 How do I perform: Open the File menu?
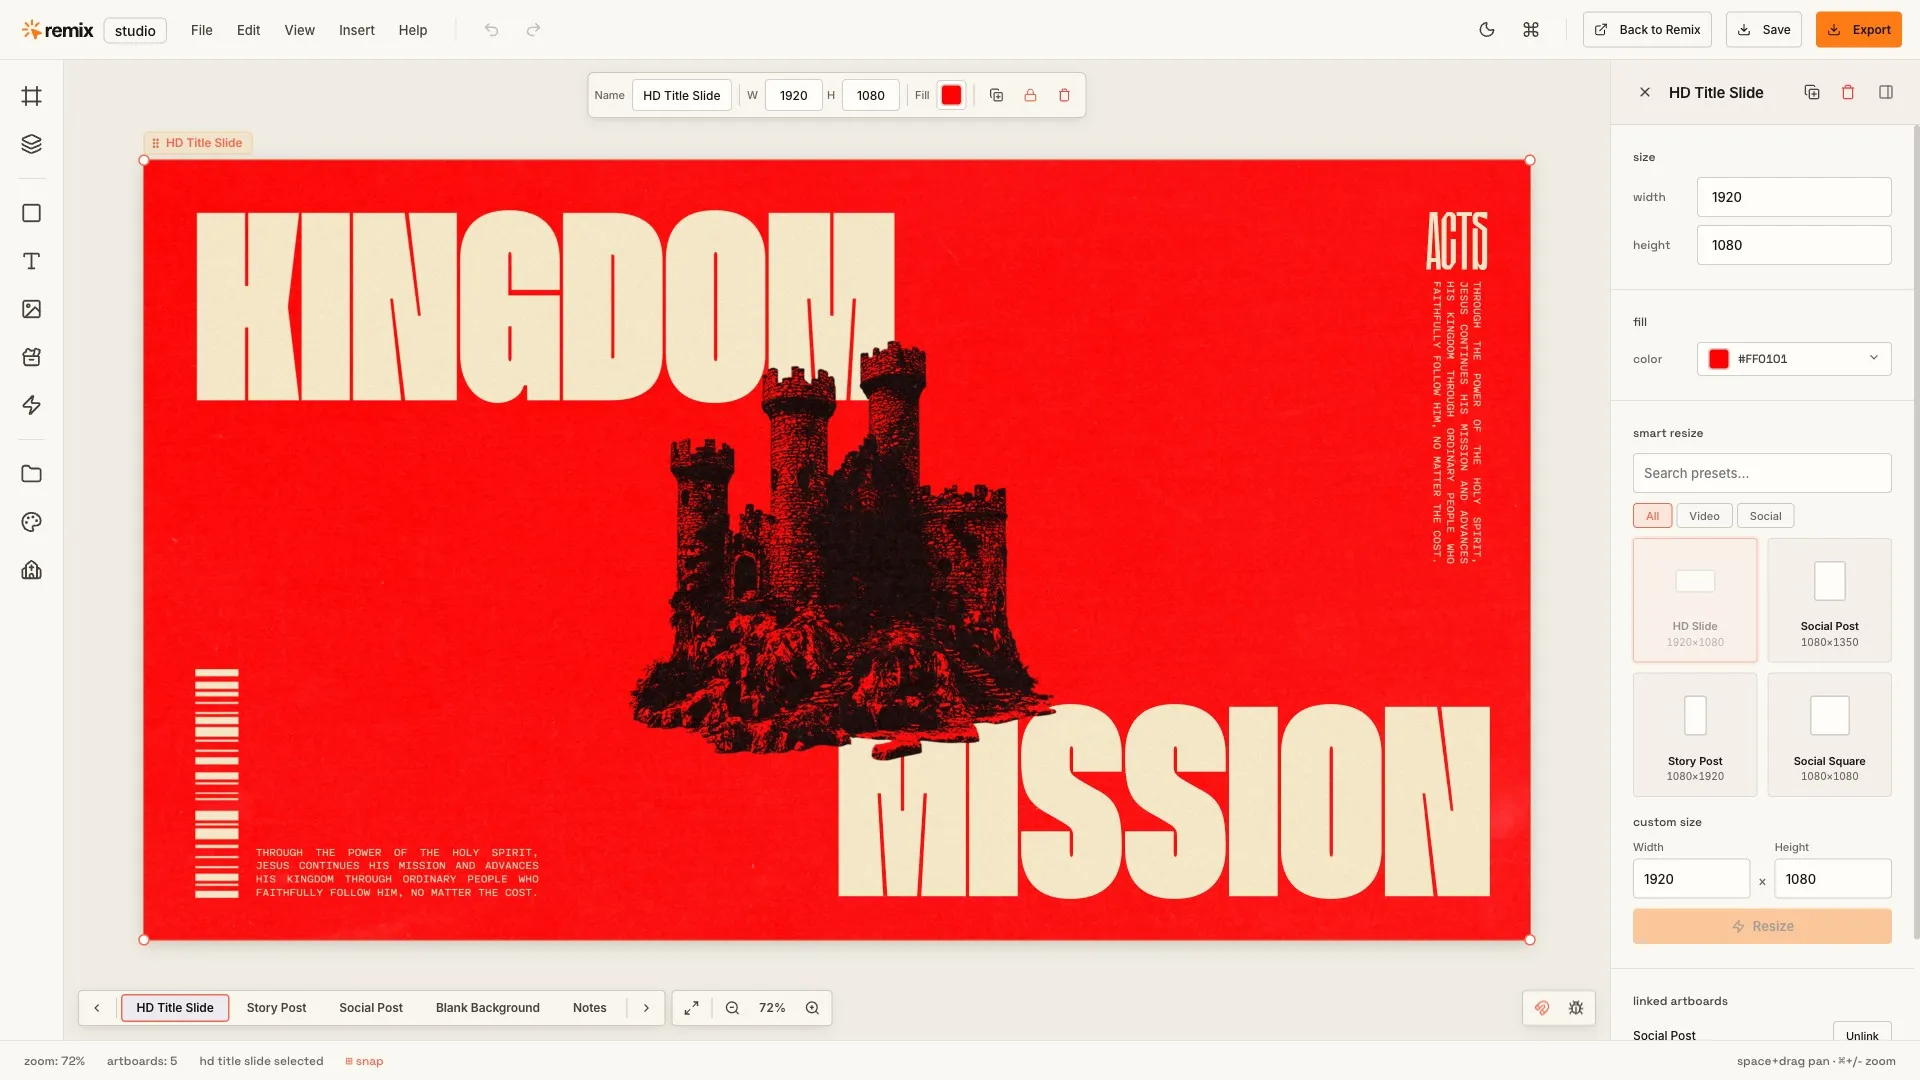tap(202, 30)
